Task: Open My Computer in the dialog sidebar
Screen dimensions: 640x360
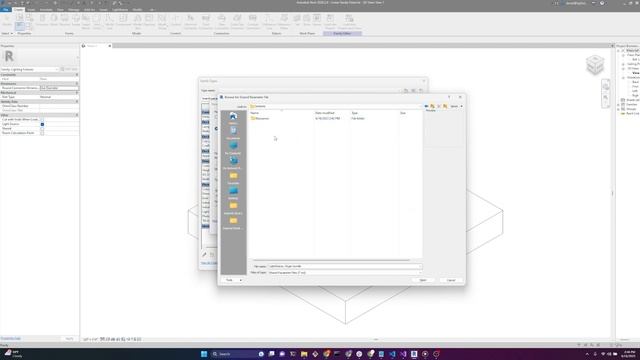Action: [x=233, y=148]
